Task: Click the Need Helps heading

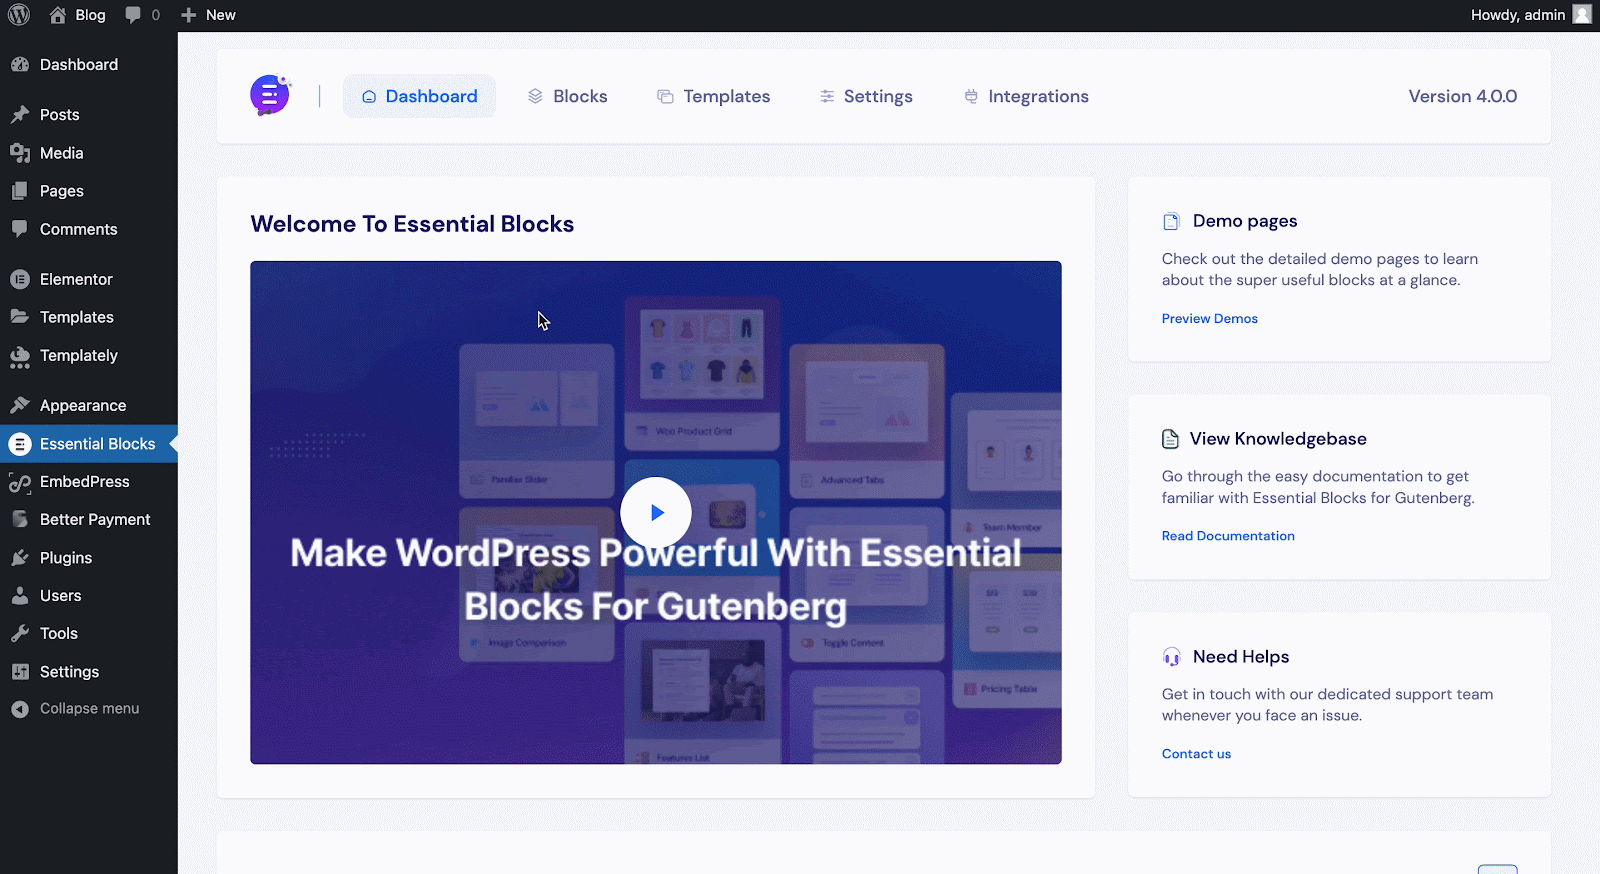Action: coord(1241,657)
